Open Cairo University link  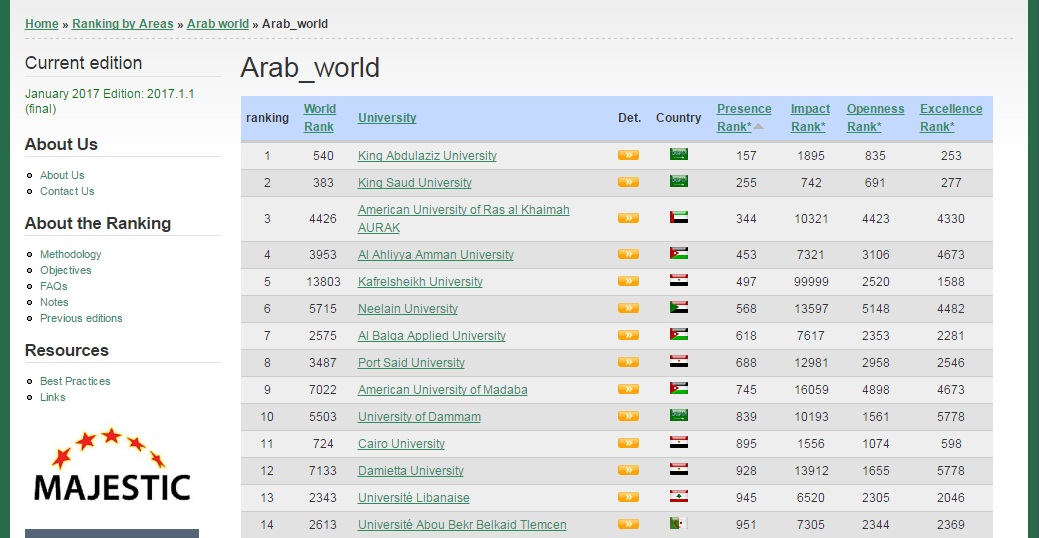401,444
